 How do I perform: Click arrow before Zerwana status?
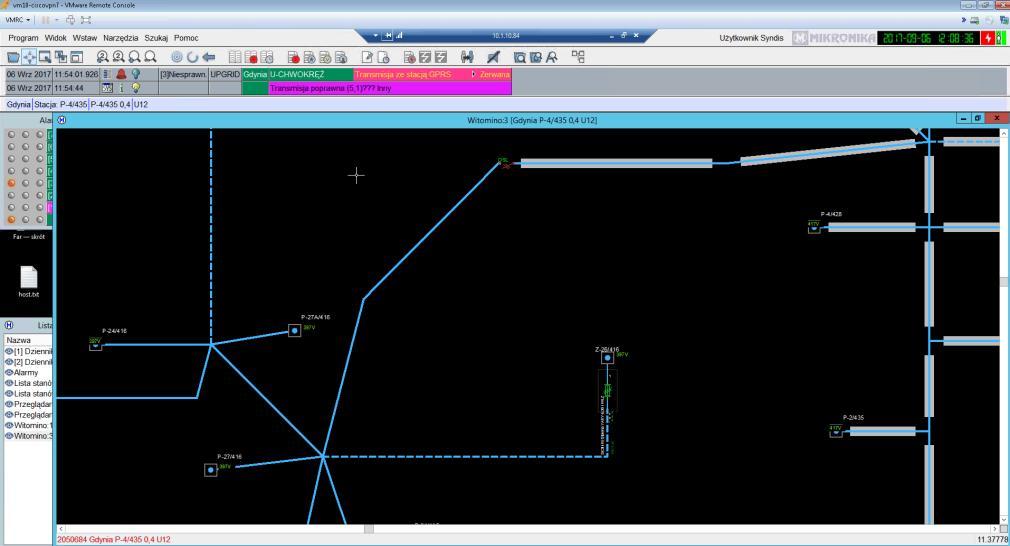coord(473,75)
